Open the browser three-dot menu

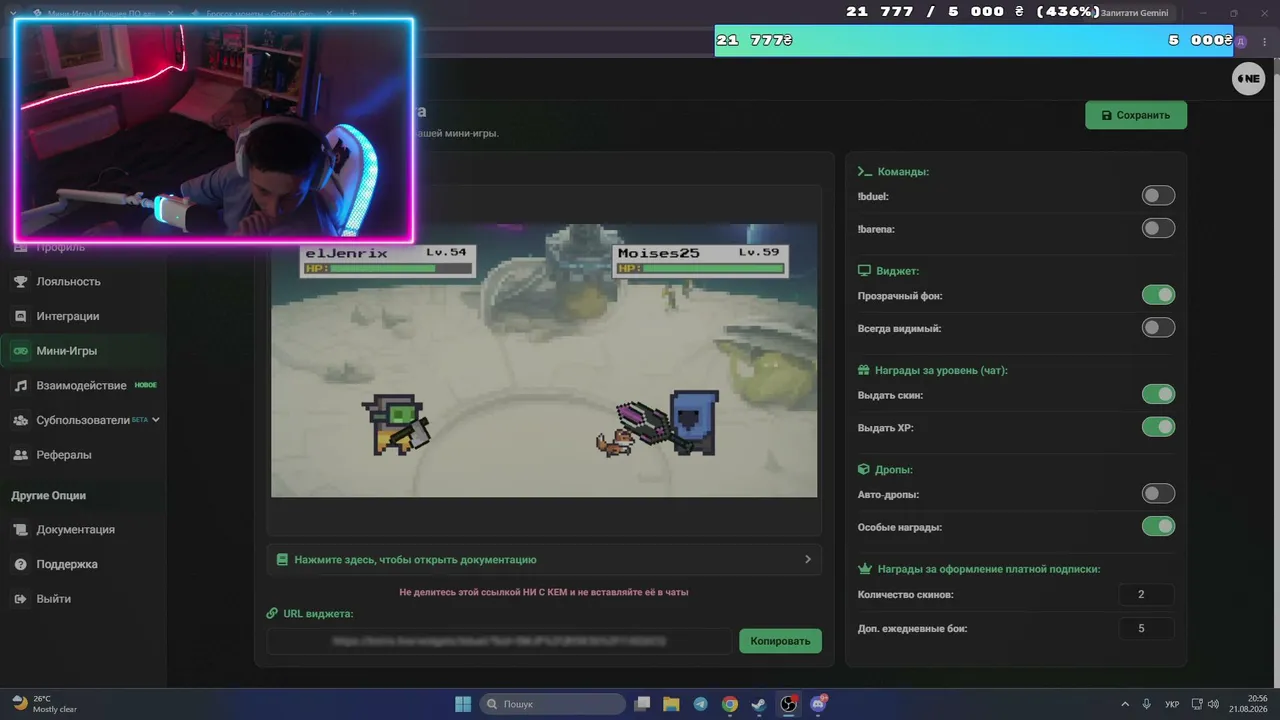click(1263, 42)
